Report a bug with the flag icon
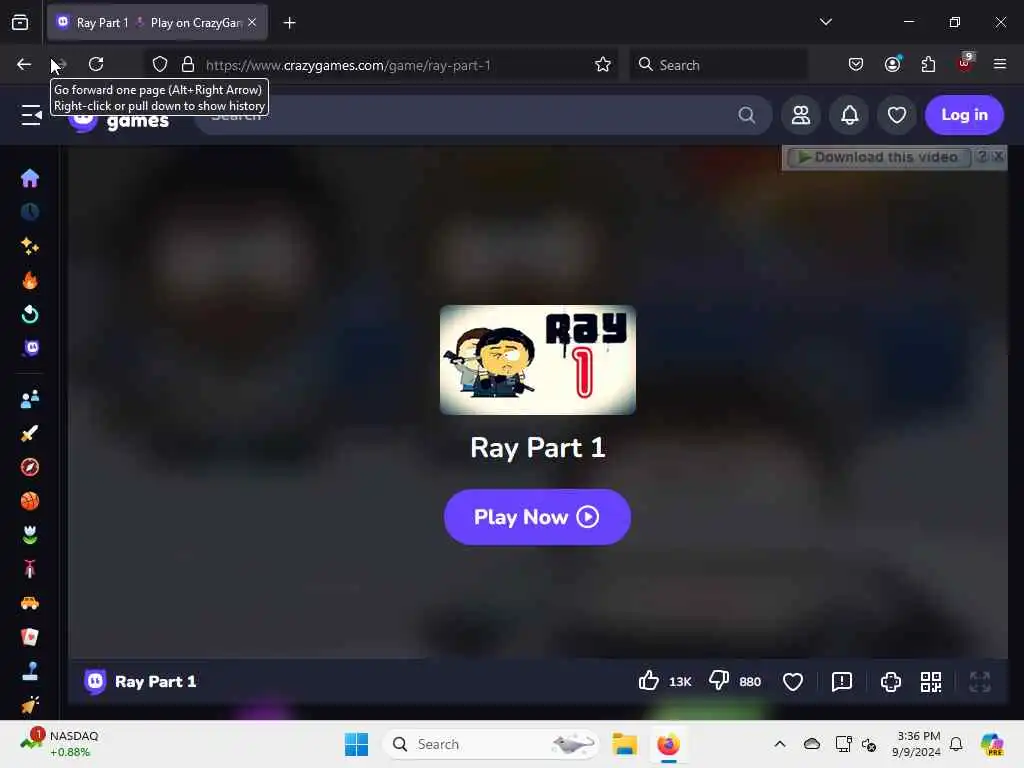 tap(842, 682)
